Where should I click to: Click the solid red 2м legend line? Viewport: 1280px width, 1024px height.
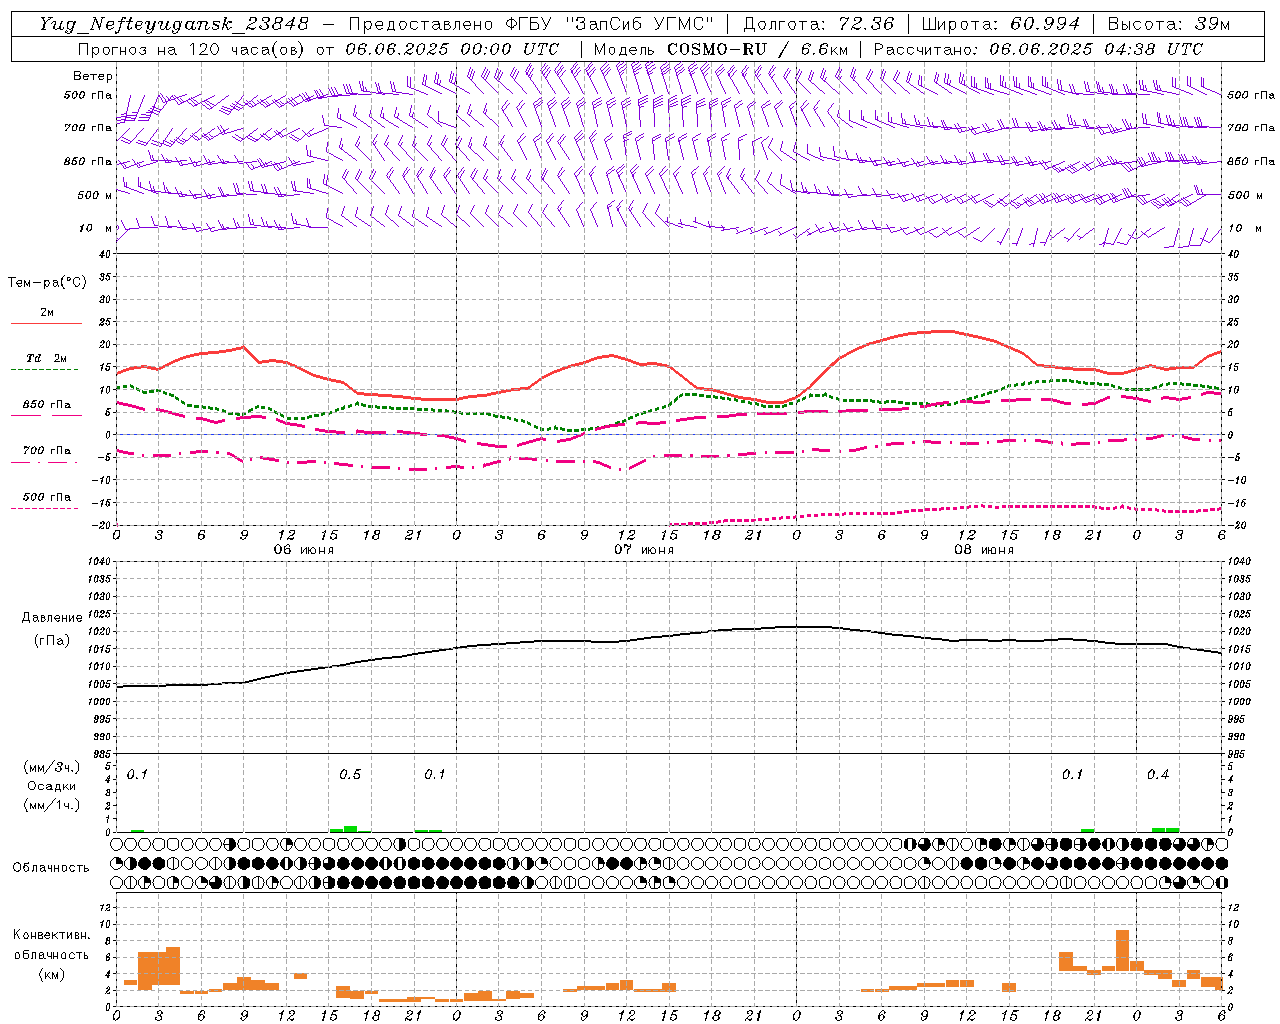point(46,323)
